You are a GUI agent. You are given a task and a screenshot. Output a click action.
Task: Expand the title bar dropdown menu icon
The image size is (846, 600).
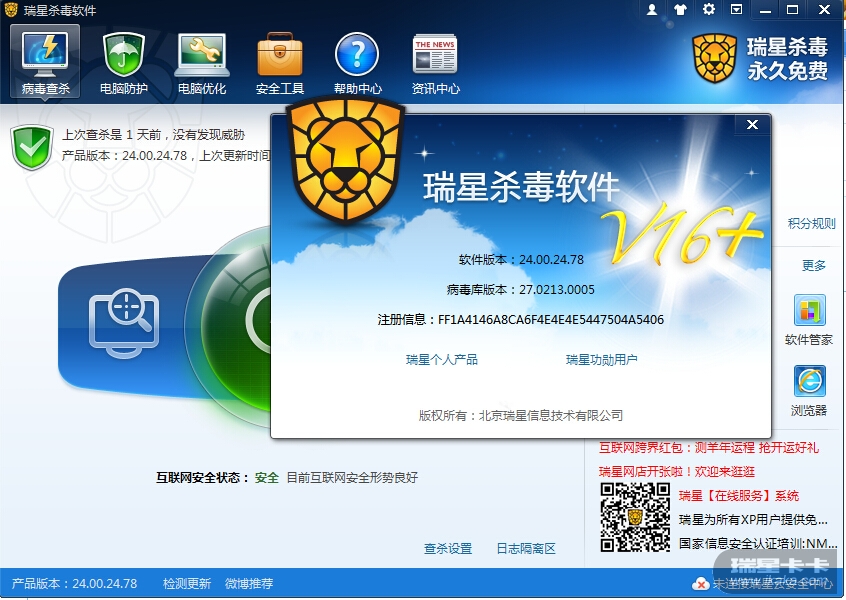pyautogui.click(x=736, y=9)
